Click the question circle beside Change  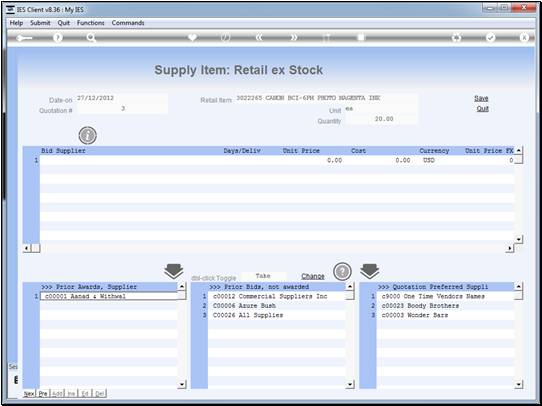[342, 272]
